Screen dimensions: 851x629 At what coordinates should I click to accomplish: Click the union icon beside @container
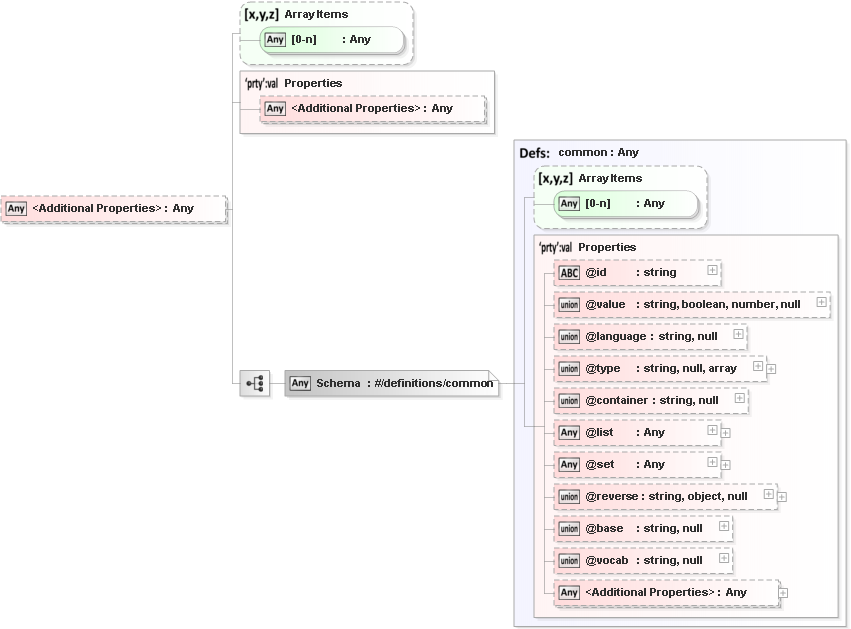click(569, 400)
